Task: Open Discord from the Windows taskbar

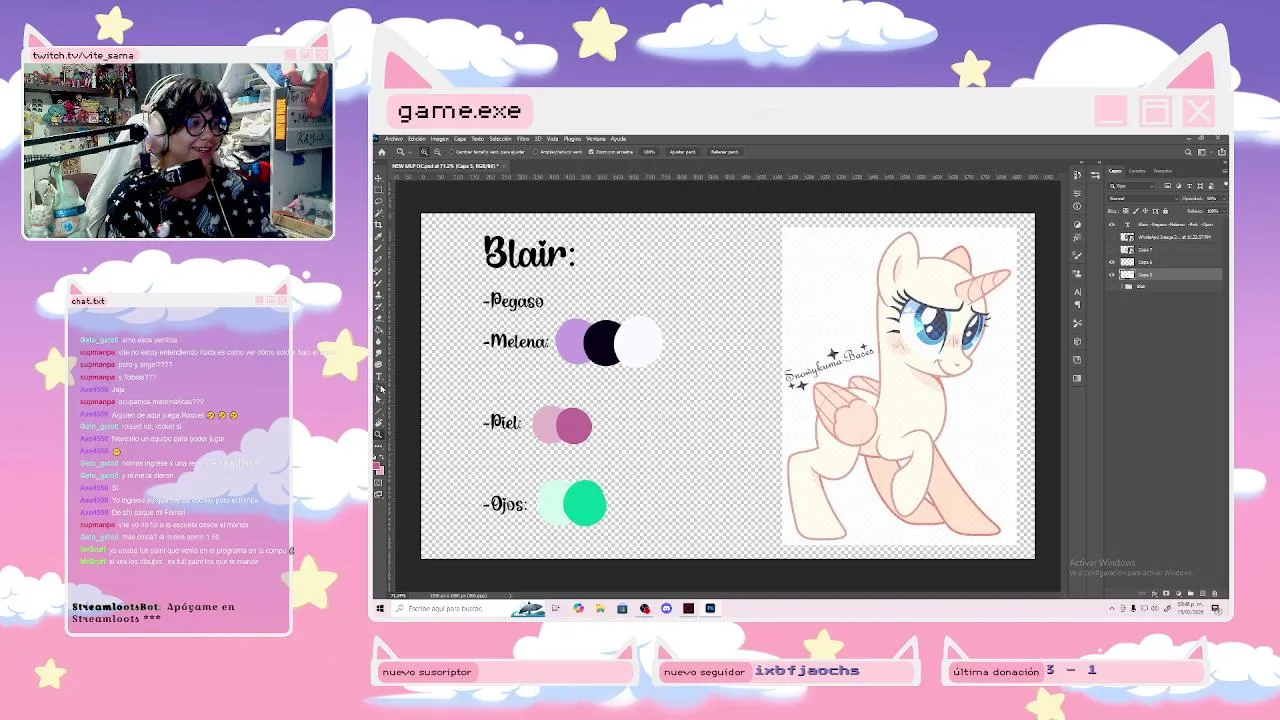Action: (666, 608)
